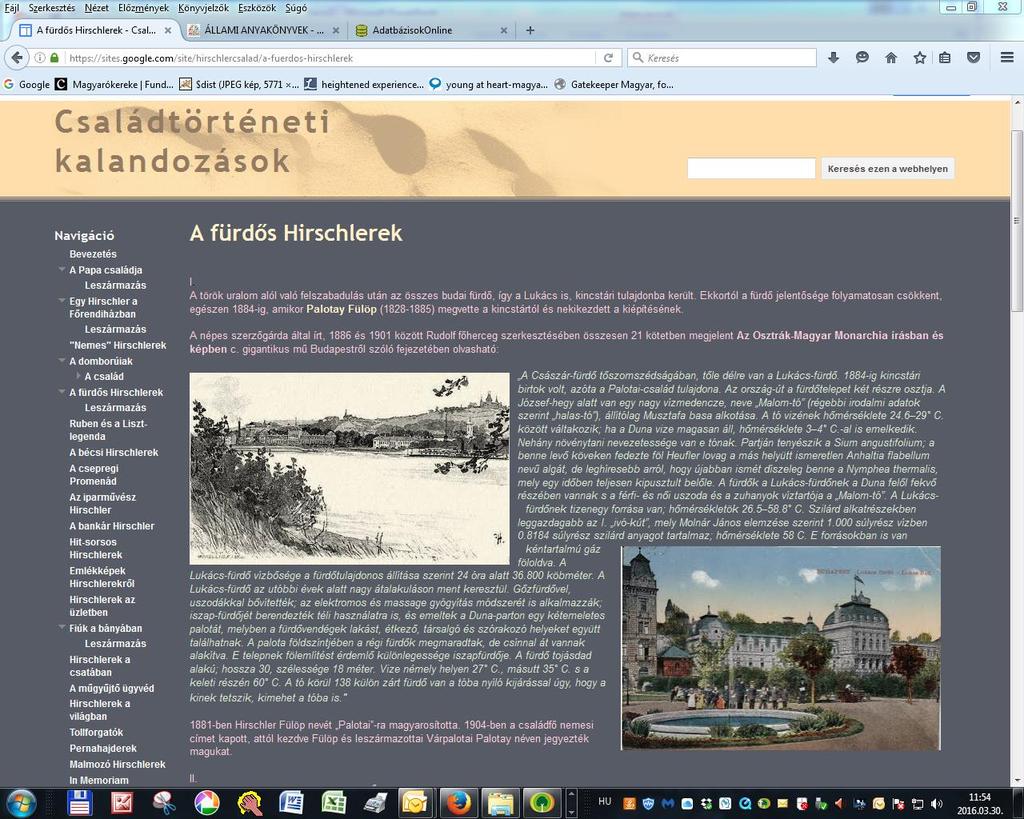Screen dimensions: 1024x819
Task: Open the Windows Start menu
Action: [x=21, y=803]
